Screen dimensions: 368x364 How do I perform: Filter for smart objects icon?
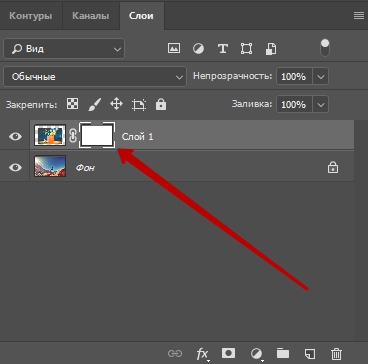point(271,49)
